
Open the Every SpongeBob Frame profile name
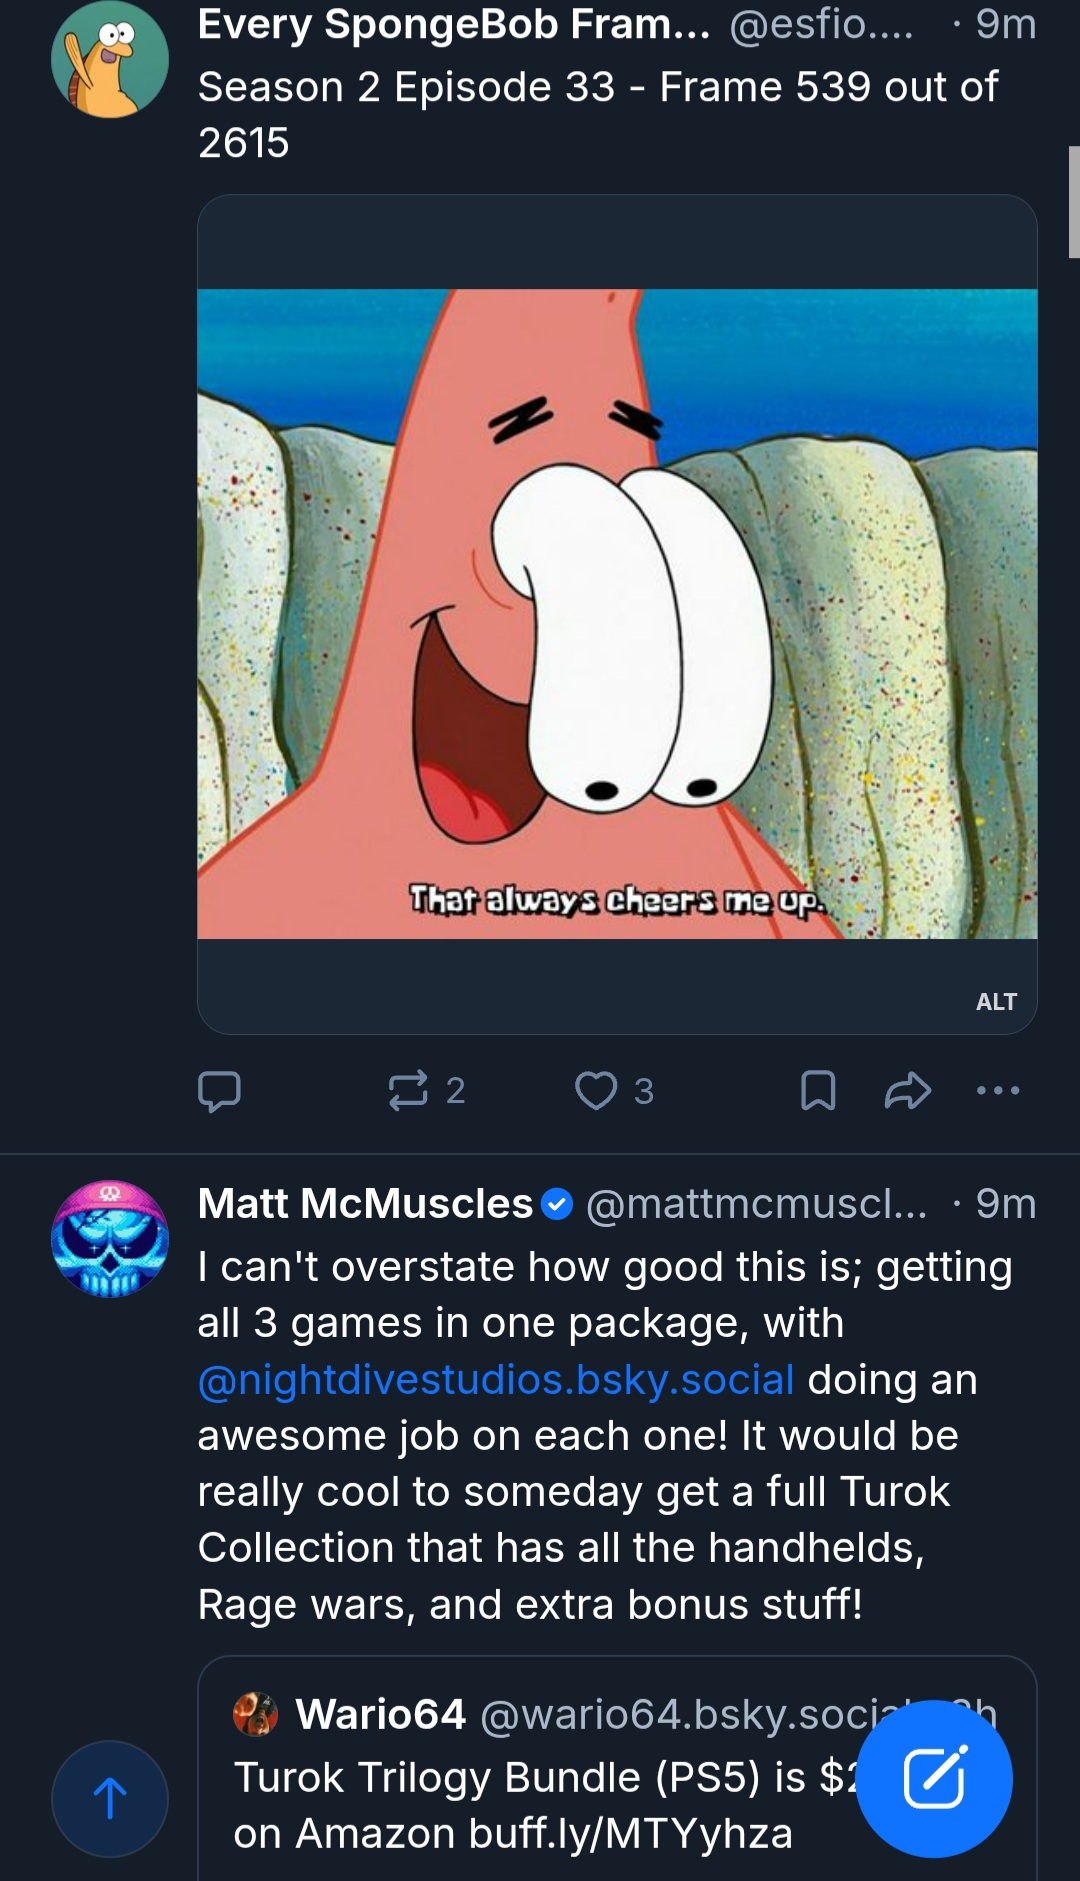click(453, 24)
